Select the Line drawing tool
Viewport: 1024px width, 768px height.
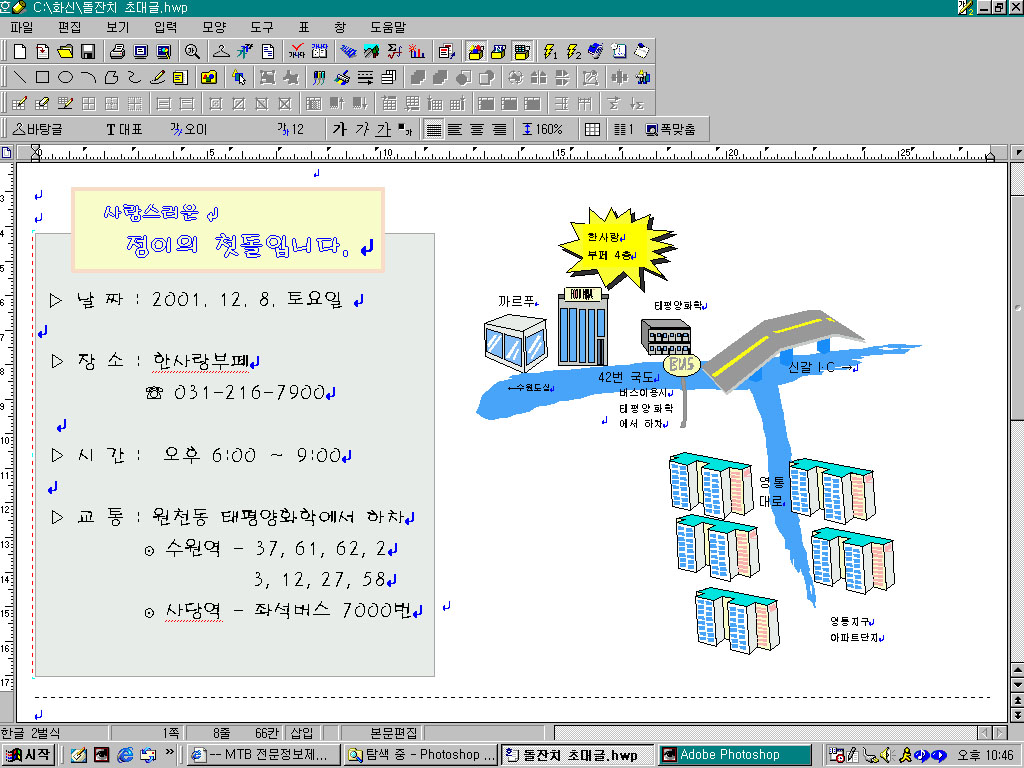pos(20,77)
